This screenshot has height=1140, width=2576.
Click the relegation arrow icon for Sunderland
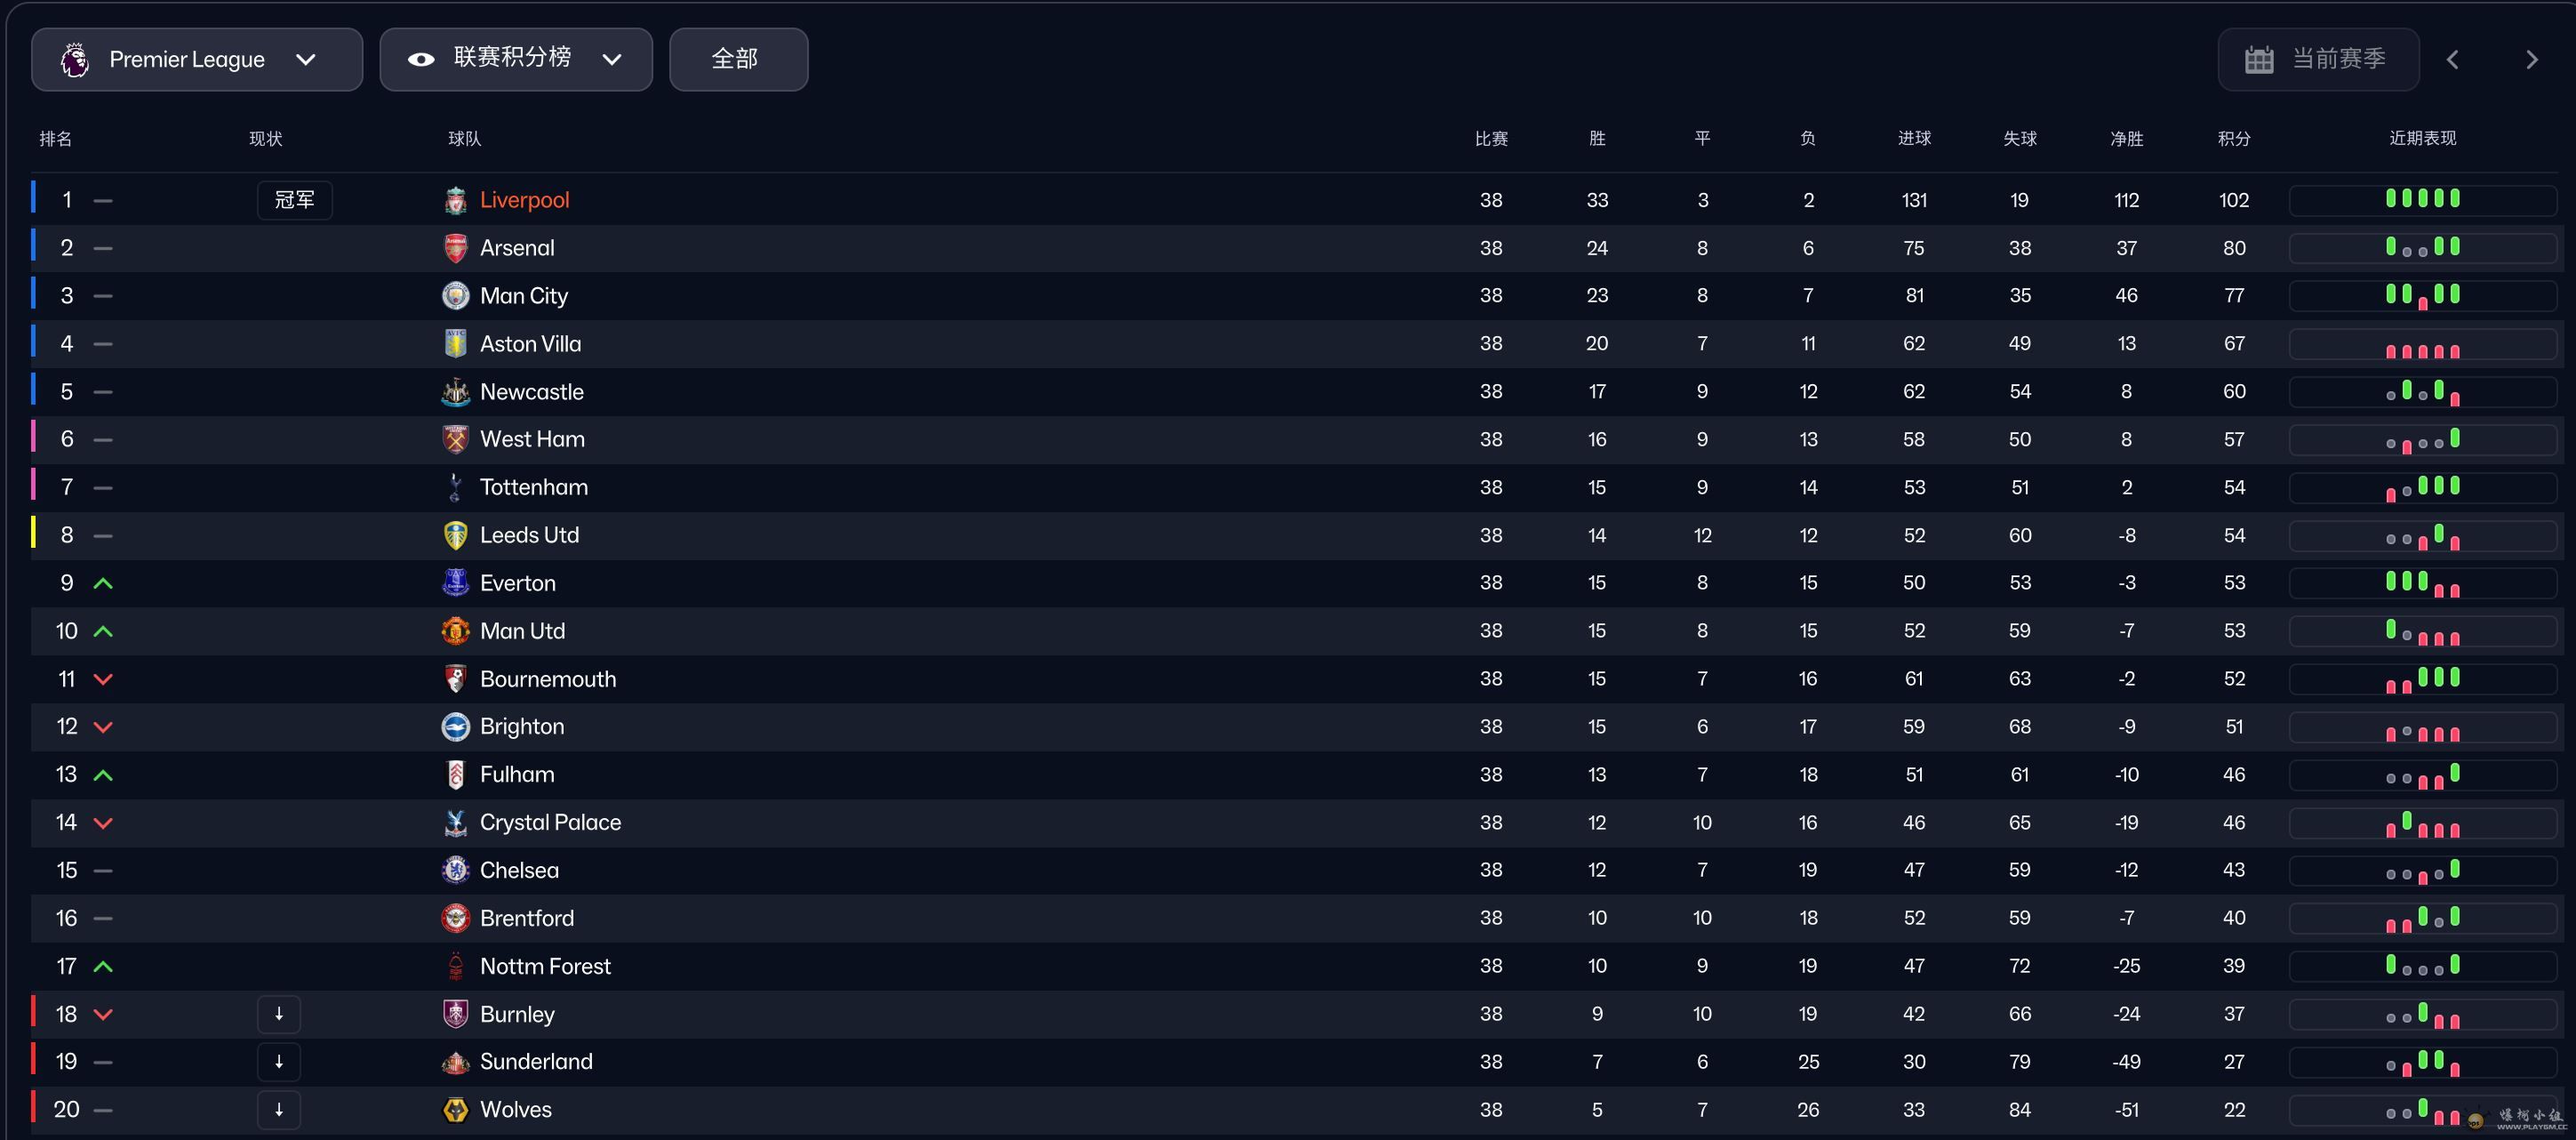point(279,1061)
